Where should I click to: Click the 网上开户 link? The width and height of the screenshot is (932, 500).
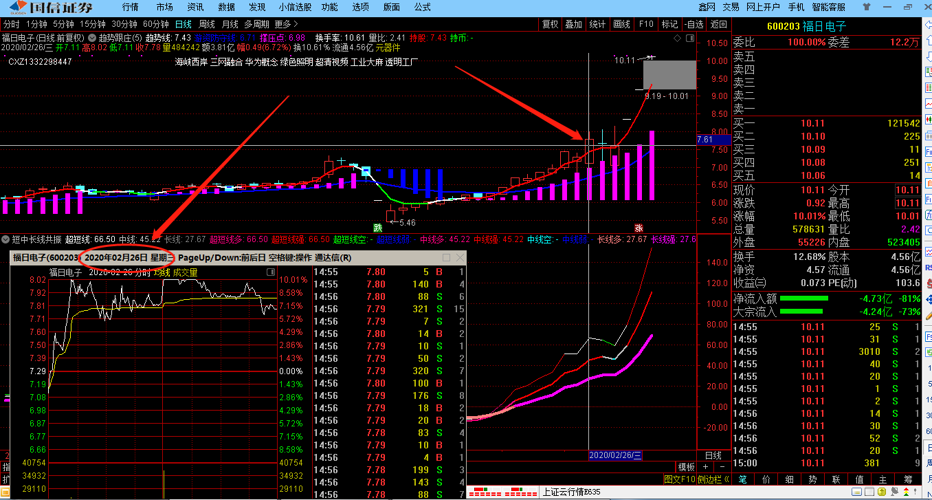tap(763, 7)
